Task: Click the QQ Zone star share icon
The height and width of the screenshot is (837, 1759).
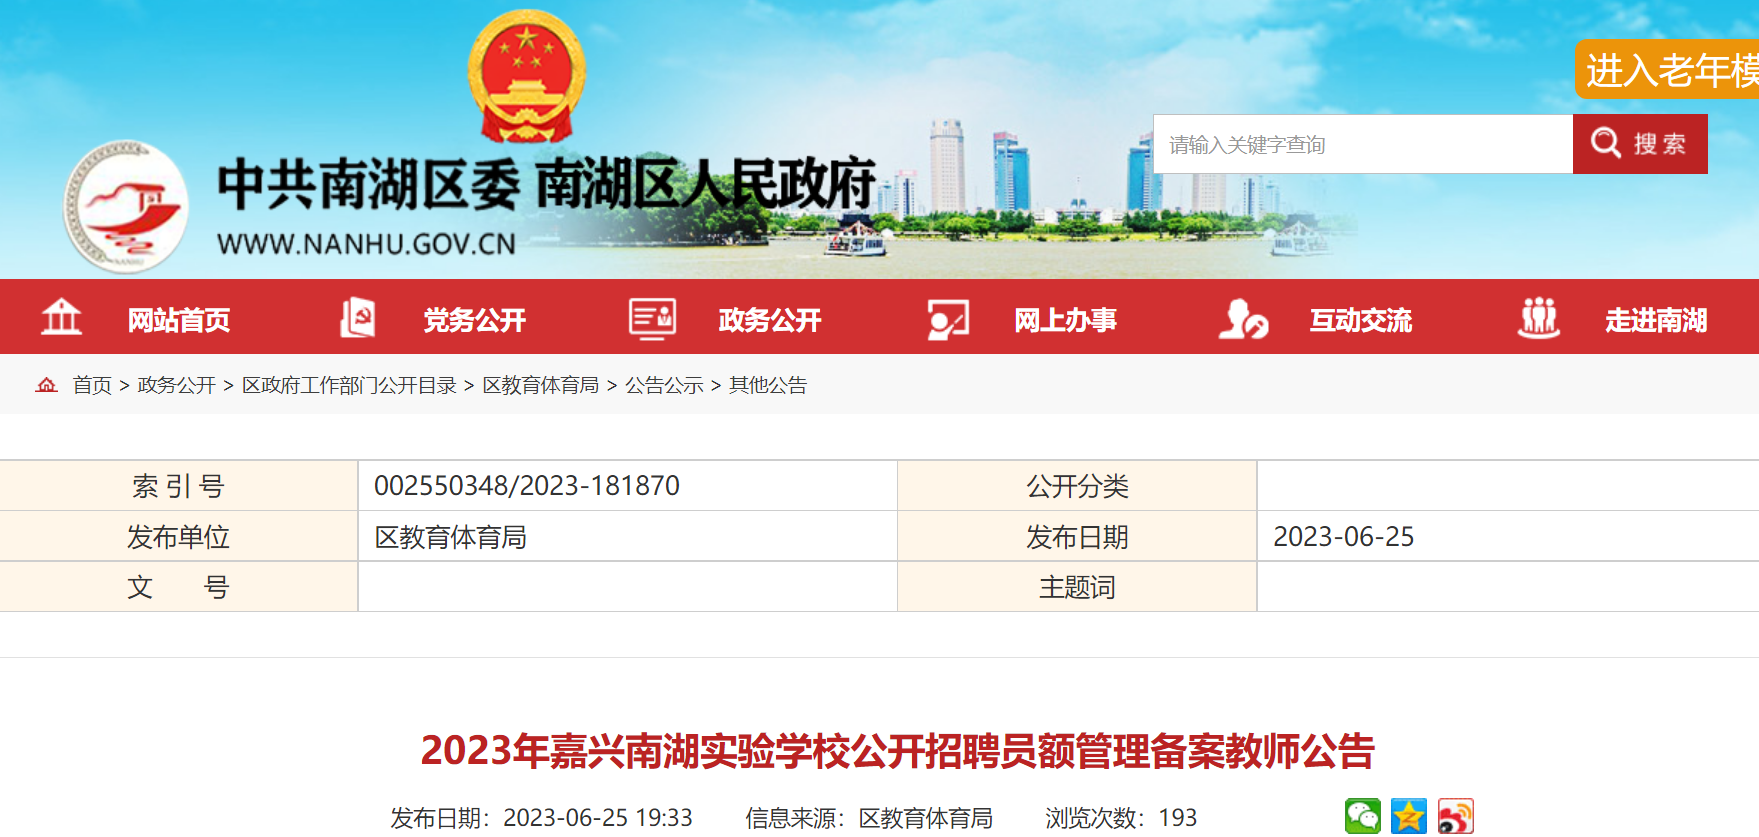Action: coord(1408,816)
